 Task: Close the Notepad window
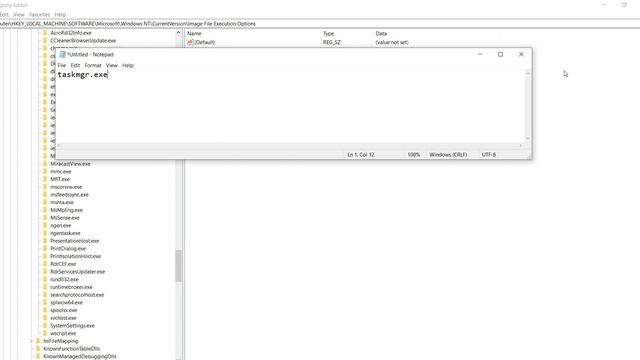[521, 54]
